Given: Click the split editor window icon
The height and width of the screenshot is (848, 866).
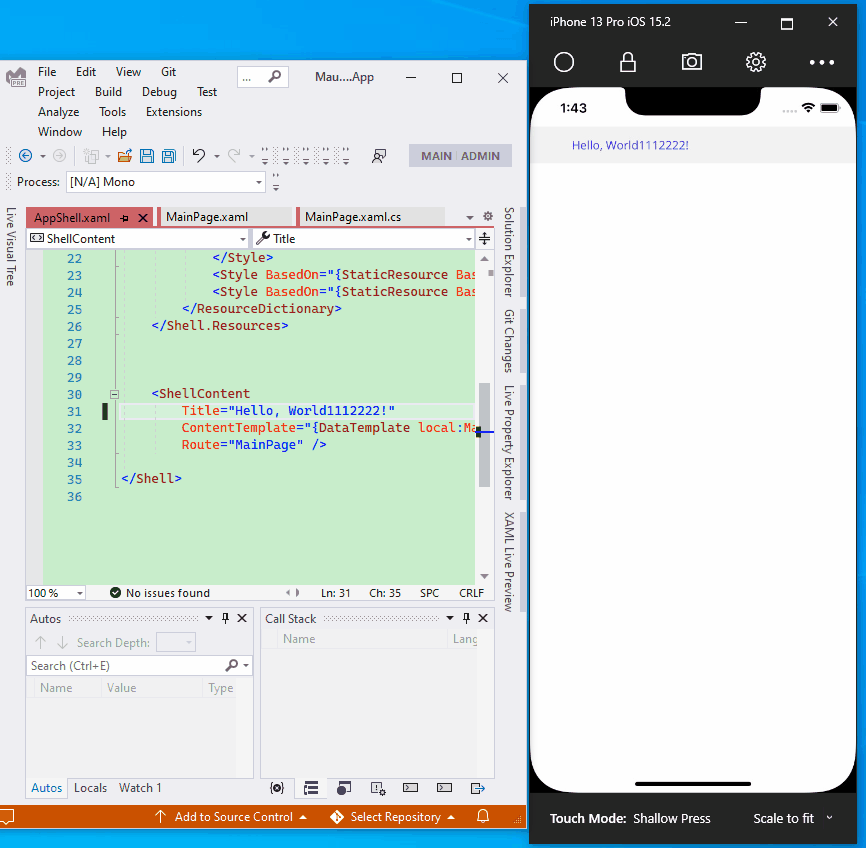Looking at the screenshot, I should click(484, 239).
